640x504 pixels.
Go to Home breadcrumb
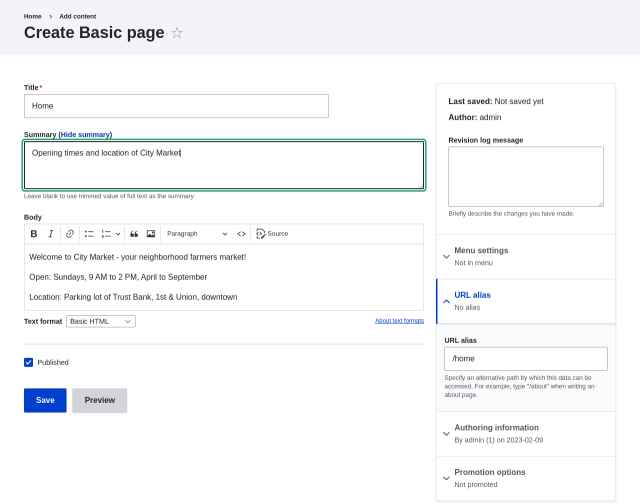click(x=33, y=16)
